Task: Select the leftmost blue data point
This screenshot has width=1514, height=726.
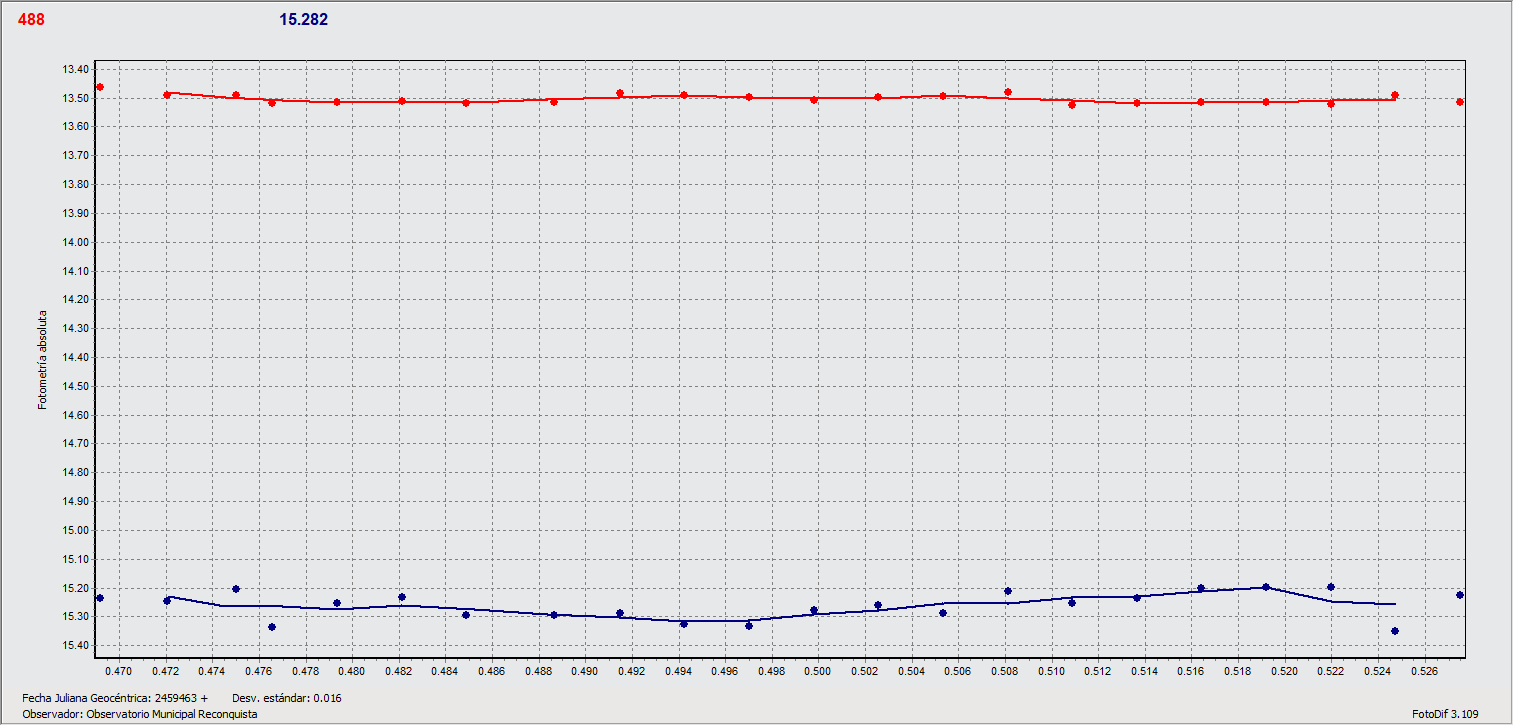Action: click(99, 598)
